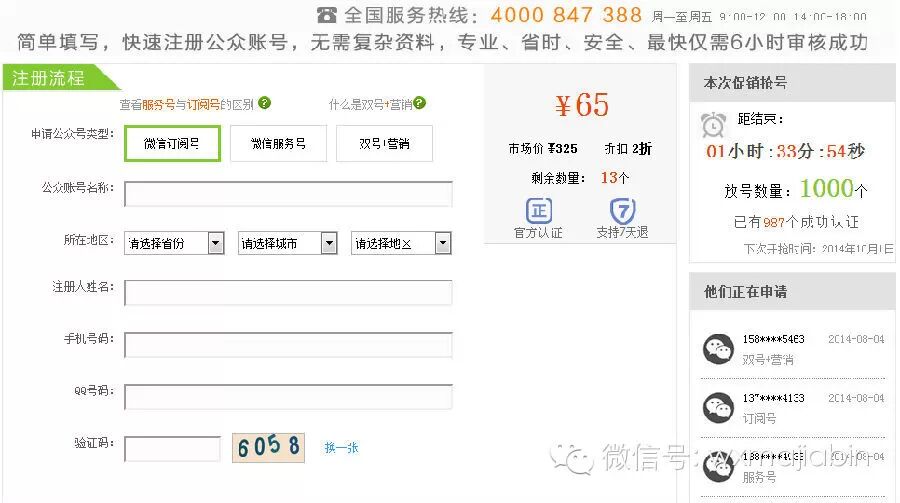
Task: Click the 申请公众号类型 field label
Action: tap(73, 134)
